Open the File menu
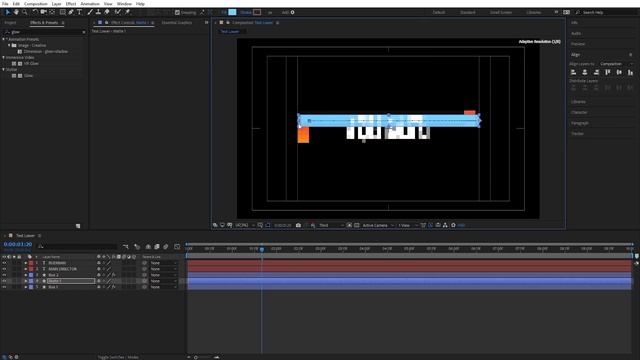This screenshot has height=360, width=640. pyautogui.click(x=5, y=4)
